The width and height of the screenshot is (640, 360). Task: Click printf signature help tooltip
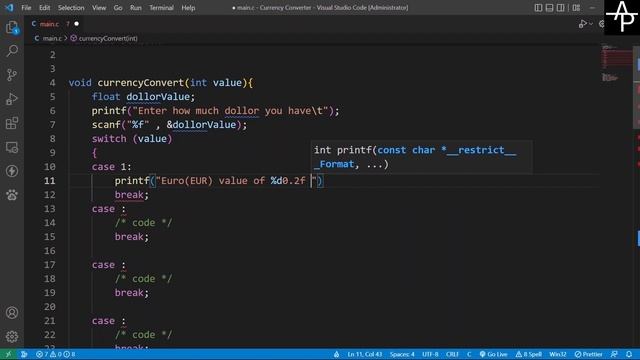click(x=421, y=157)
